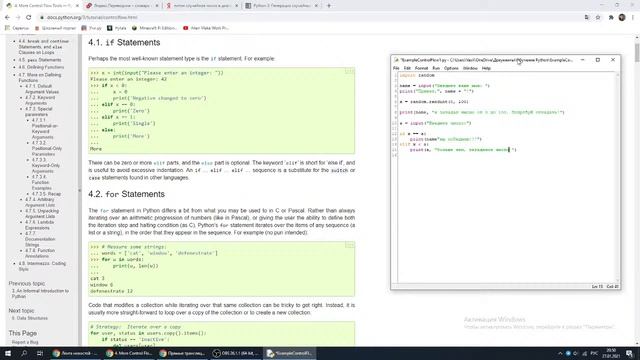Open the Minecraft Pi Edition bookmark
Screen dimensions: 640x360
pyautogui.click(x=154, y=28)
